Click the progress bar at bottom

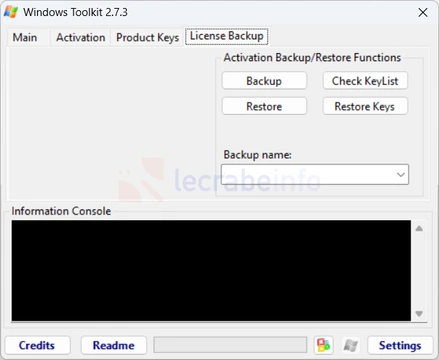coord(230,345)
